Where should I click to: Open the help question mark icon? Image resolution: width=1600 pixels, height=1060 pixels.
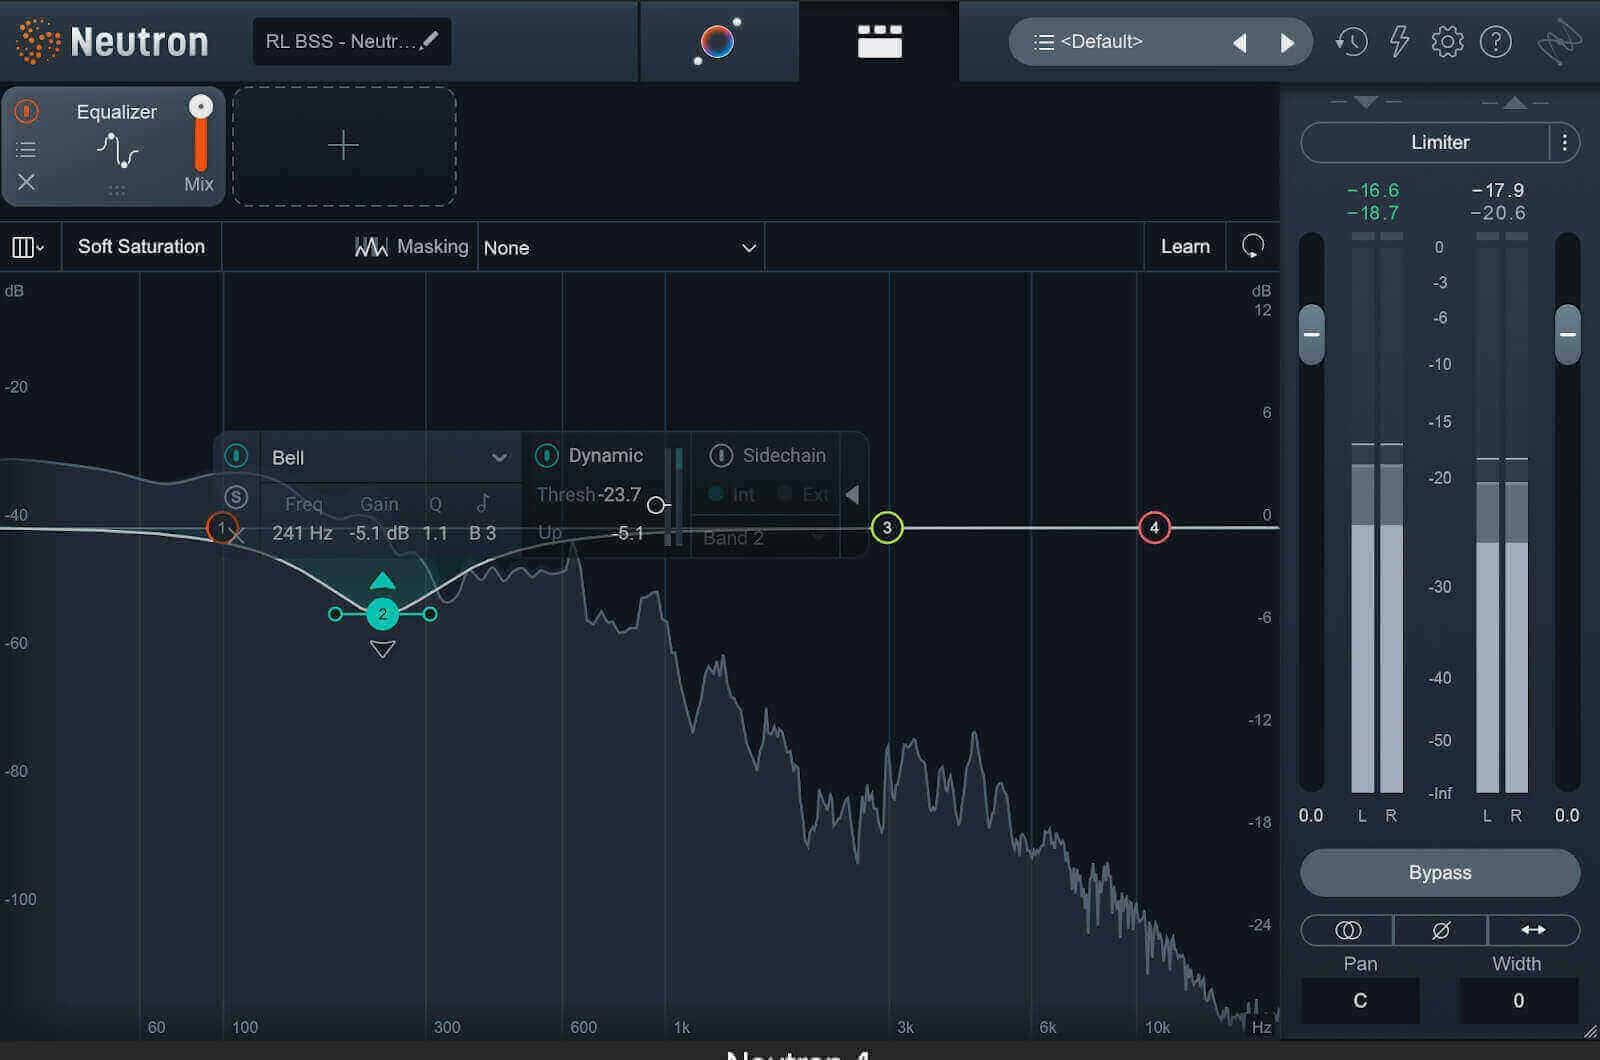pyautogui.click(x=1495, y=42)
